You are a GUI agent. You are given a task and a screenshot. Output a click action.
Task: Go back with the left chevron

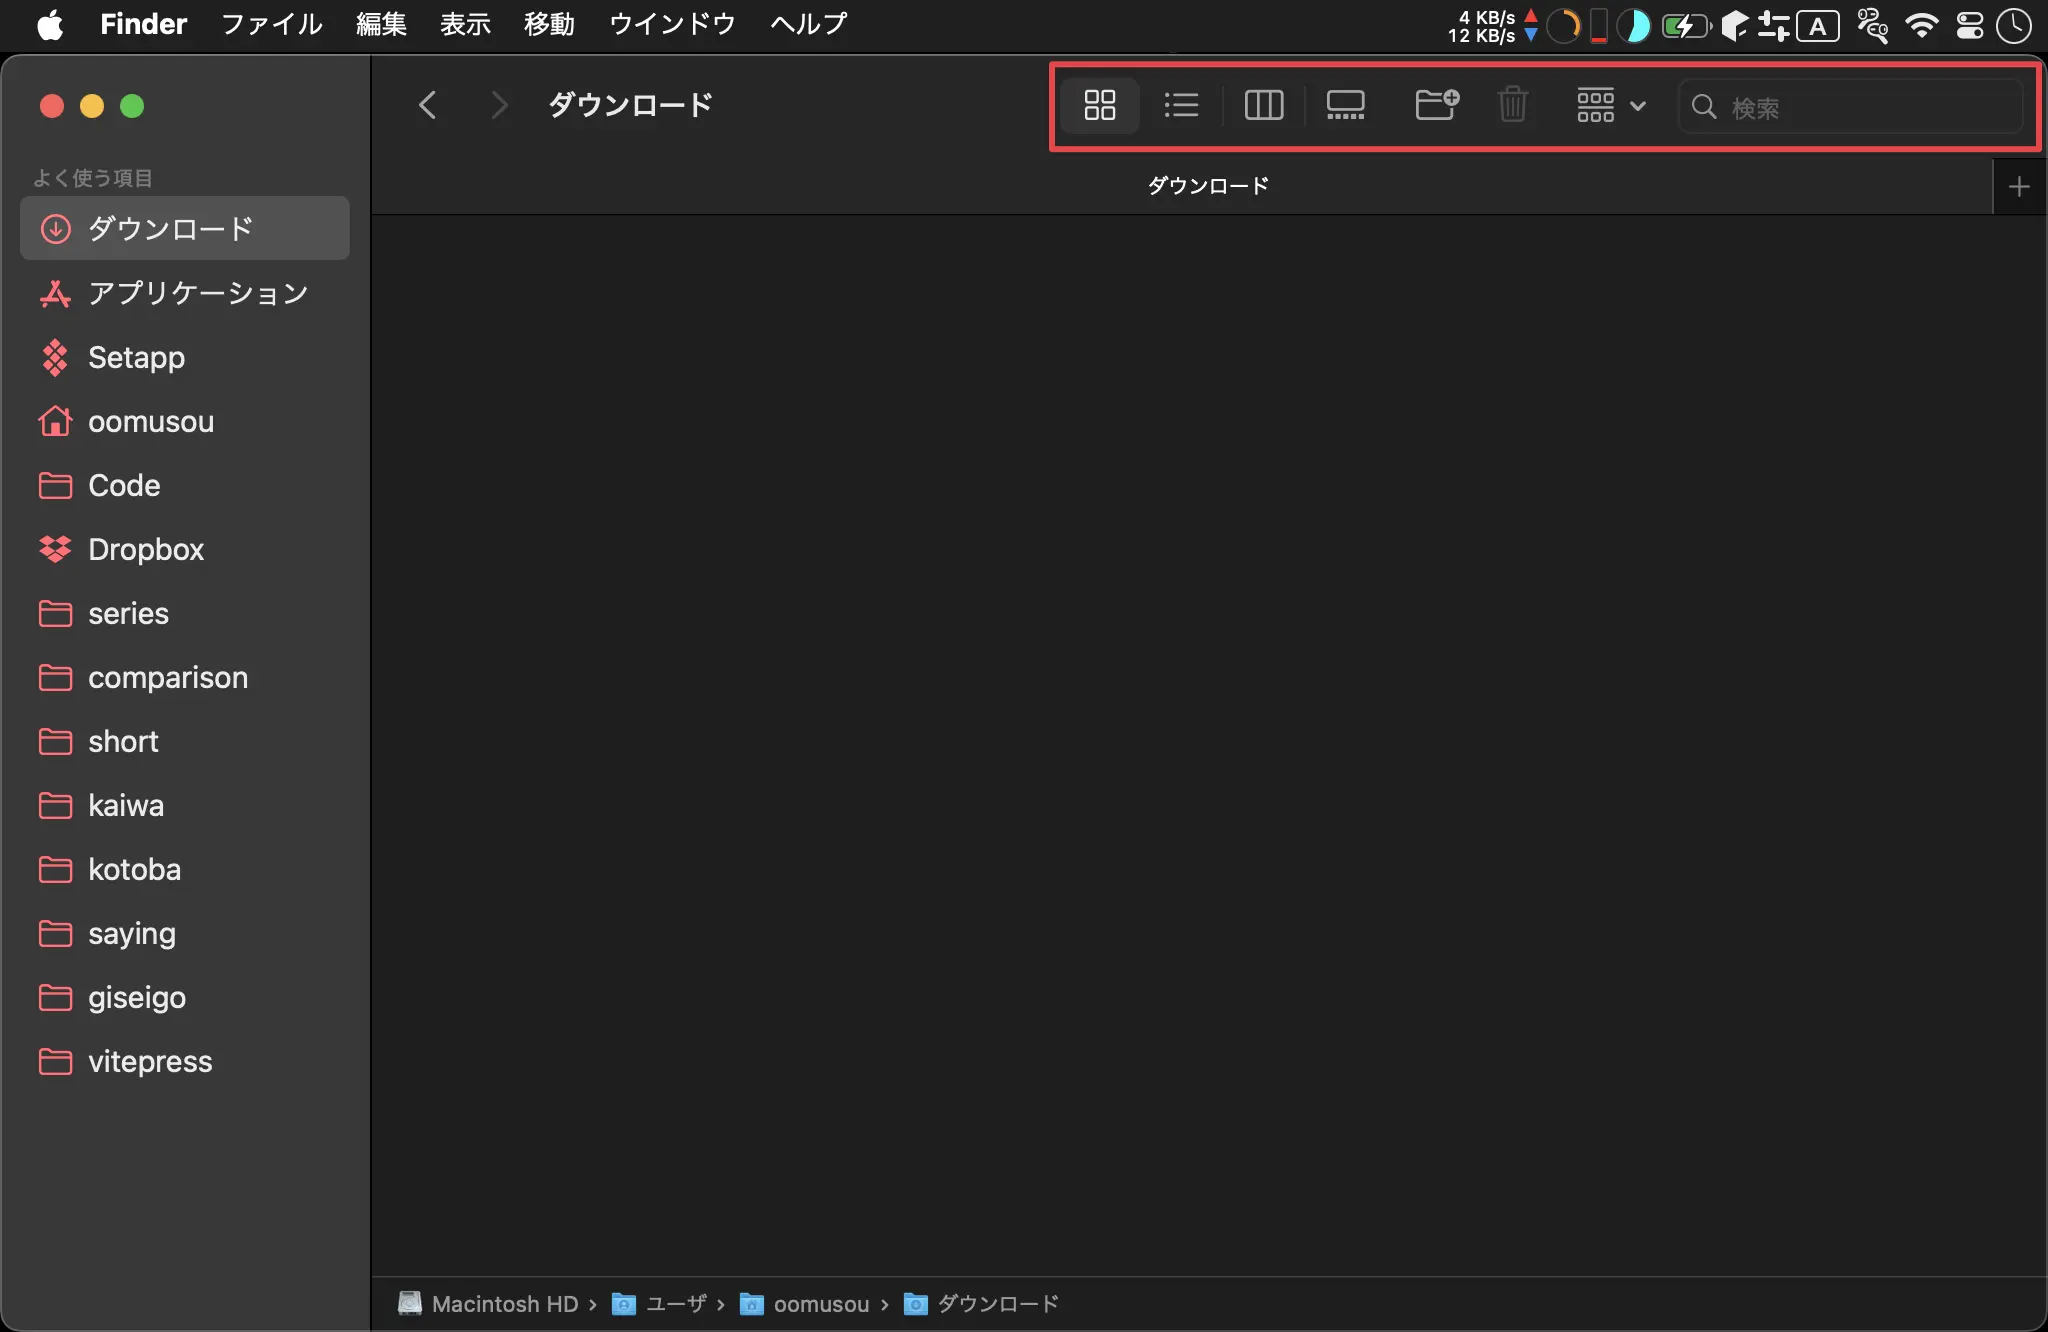pos(428,105)
